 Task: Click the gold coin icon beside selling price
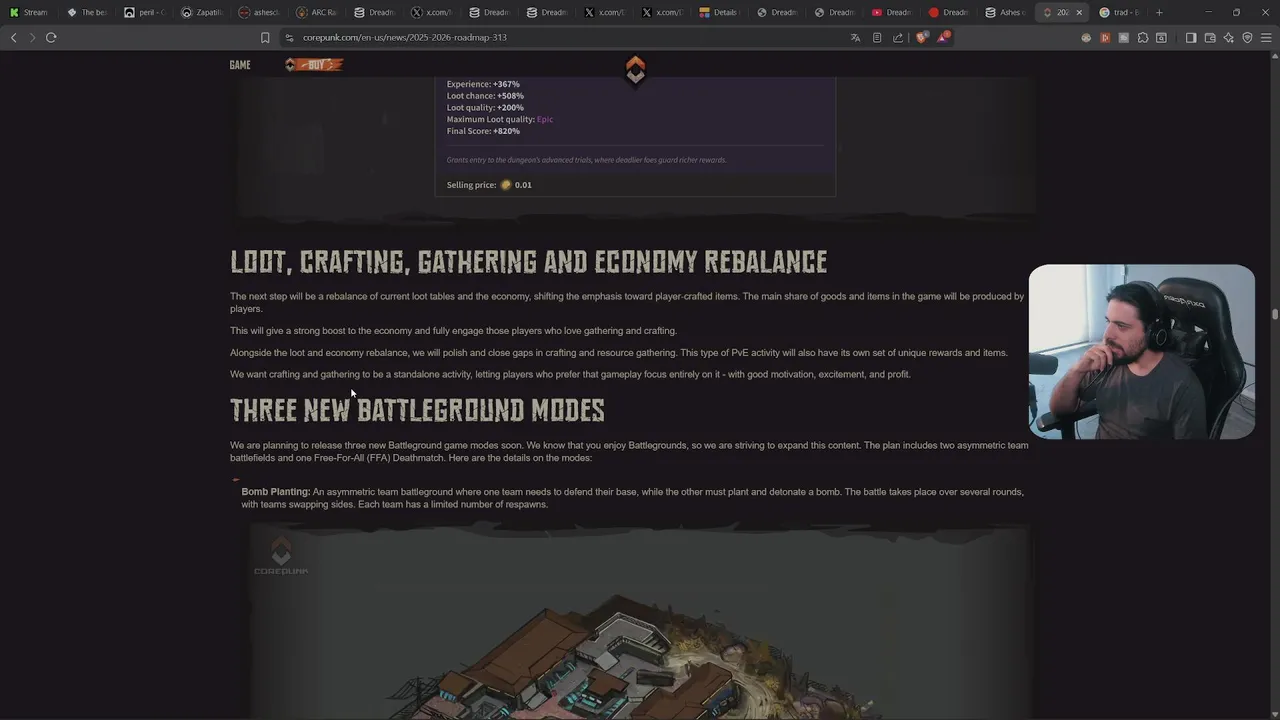(506, 185)
